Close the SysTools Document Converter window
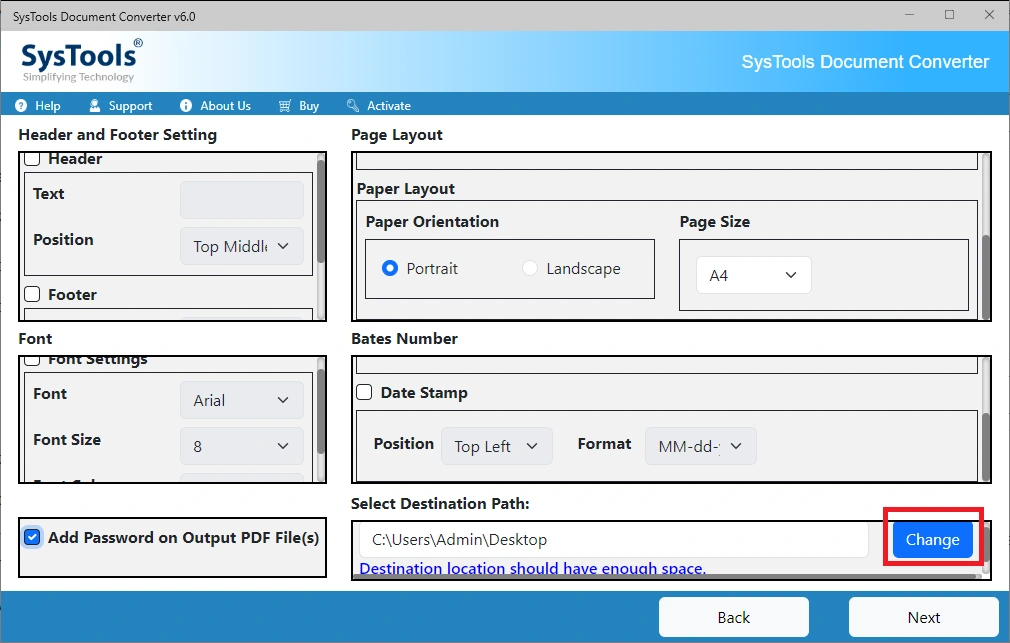The height and width of the screenshot is (643, 1010). click(989, 15)
